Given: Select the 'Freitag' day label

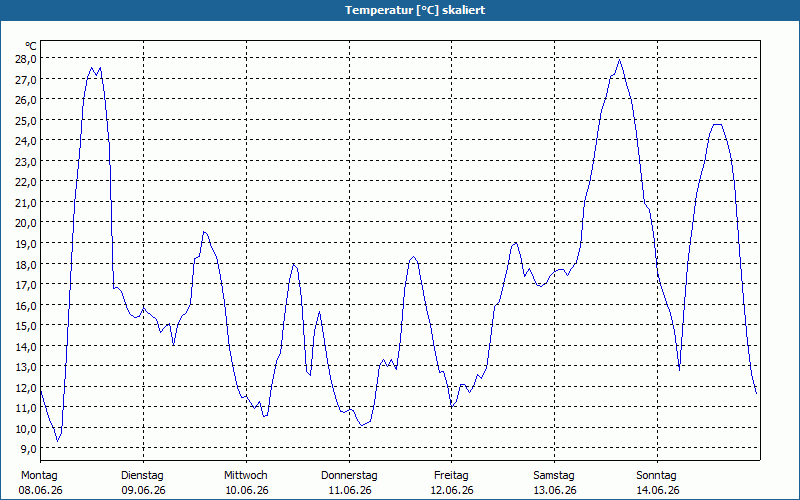Looking at the screenshot, I should [452, 476].
